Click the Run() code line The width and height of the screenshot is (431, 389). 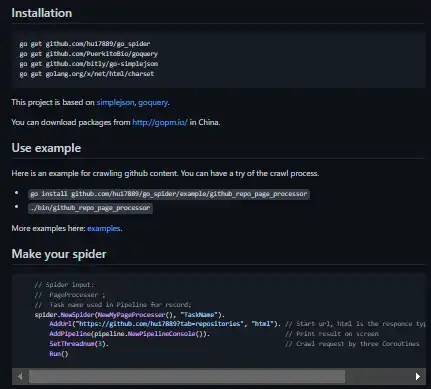59,354
